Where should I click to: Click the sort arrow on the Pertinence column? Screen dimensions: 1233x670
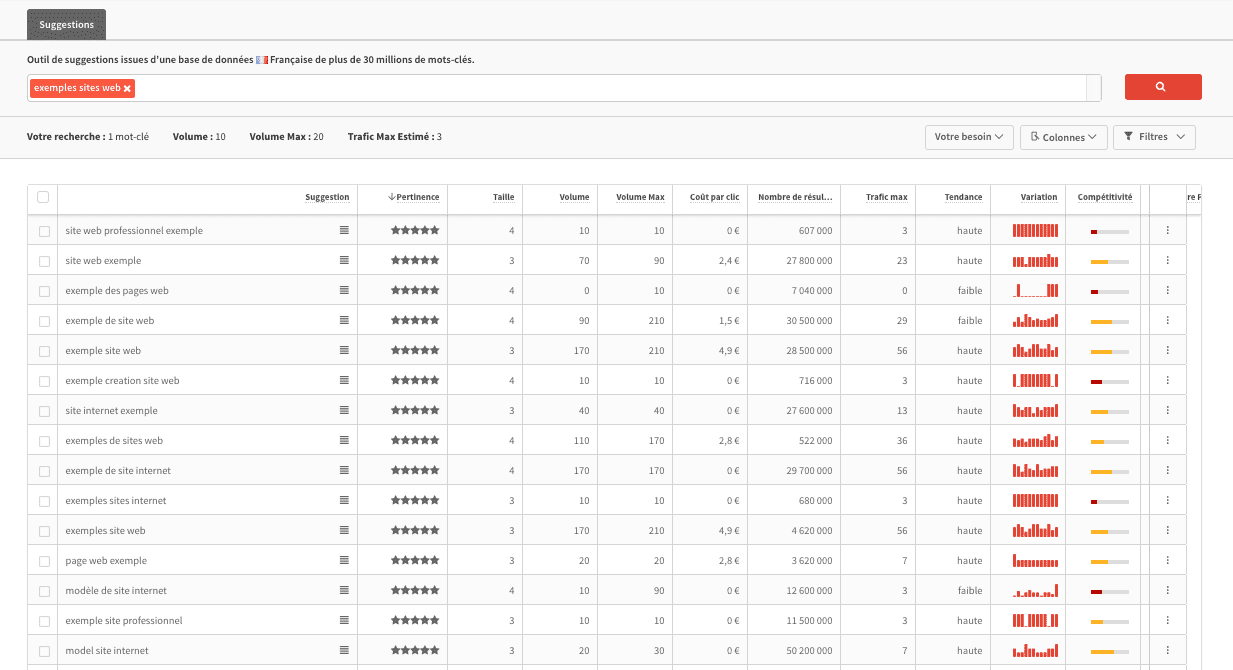pos(391,197)
